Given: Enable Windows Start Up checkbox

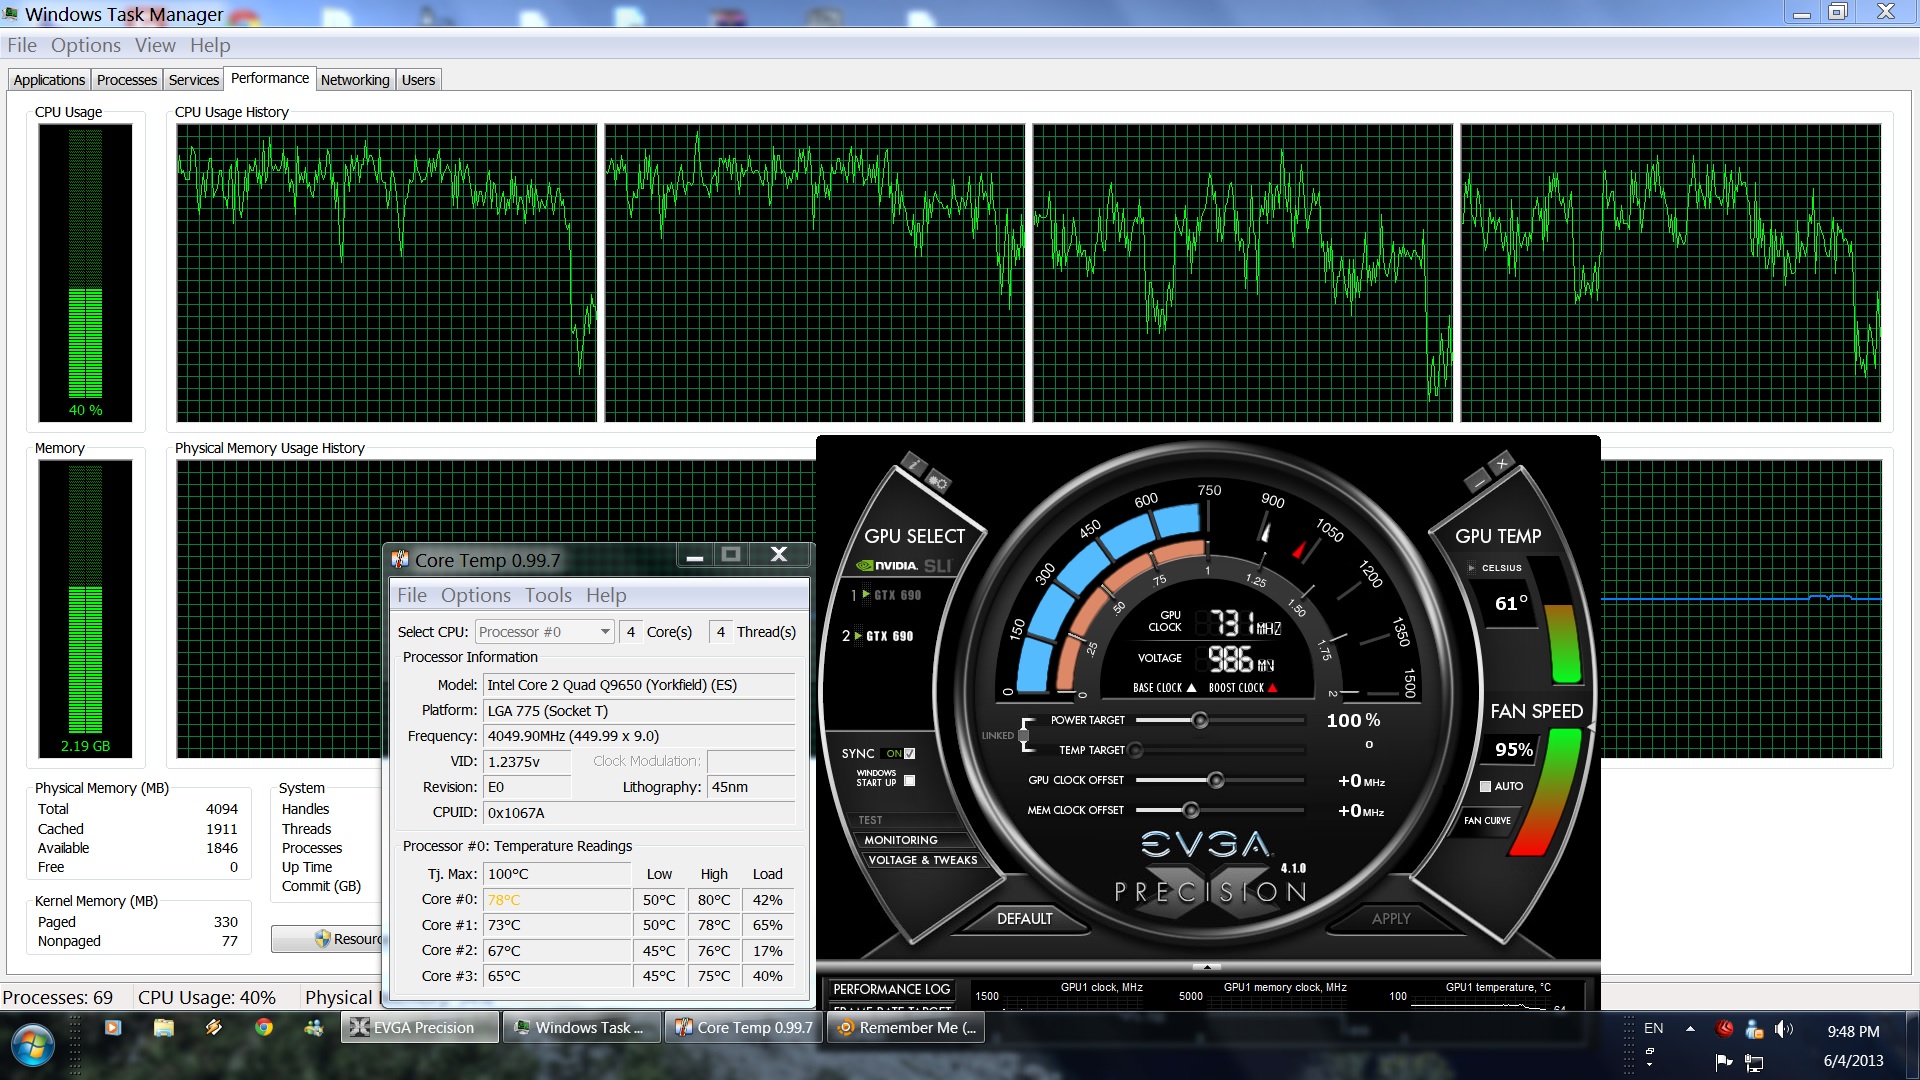Looking at the screenshot, I should 909,780.
